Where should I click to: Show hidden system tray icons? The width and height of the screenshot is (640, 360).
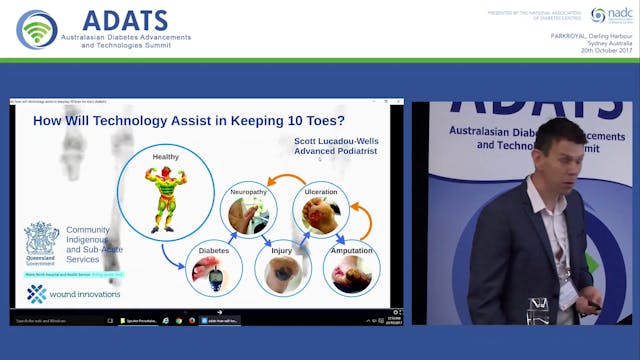click(x=368, y=321)
